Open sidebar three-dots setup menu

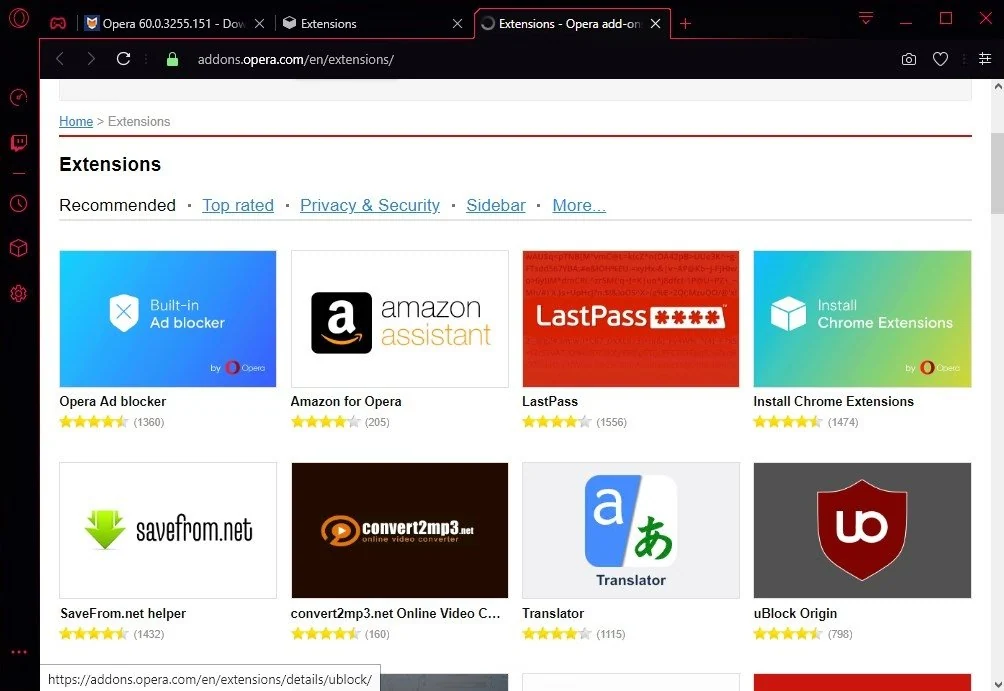click(19, 652)
